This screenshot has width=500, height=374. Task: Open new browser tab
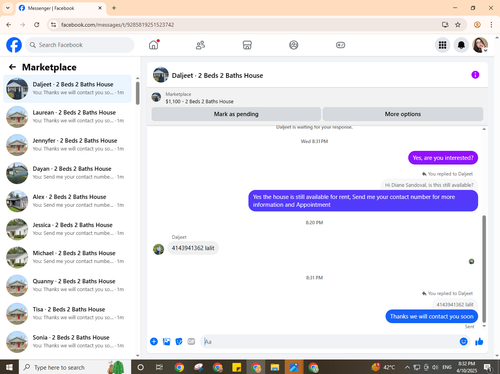tap(114, 8)
